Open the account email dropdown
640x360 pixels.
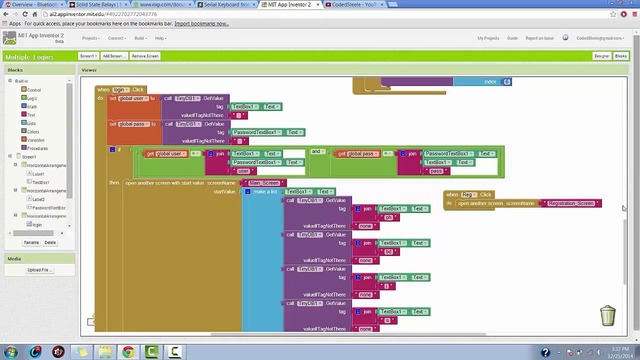click(x=600, y=38)
